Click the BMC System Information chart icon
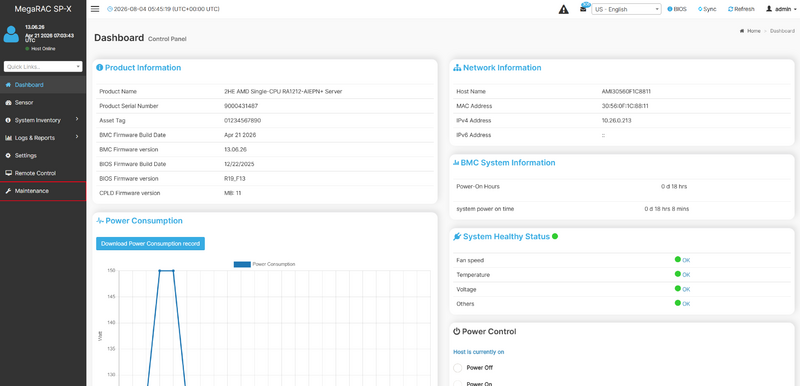The height and width of the screenshot is (386, 800). click(x=456, y=163)
